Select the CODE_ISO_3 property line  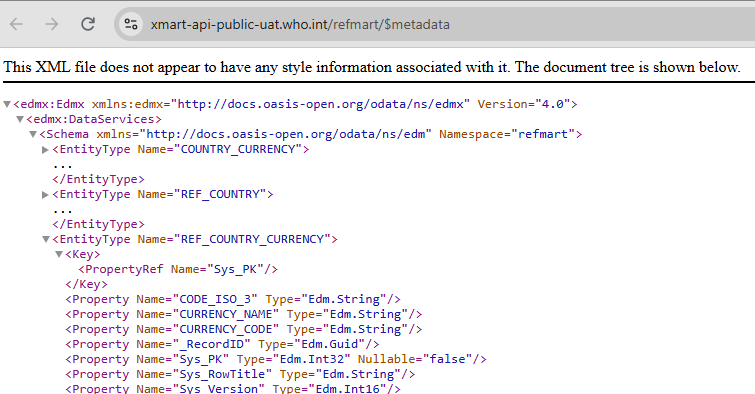coord(233,299)
